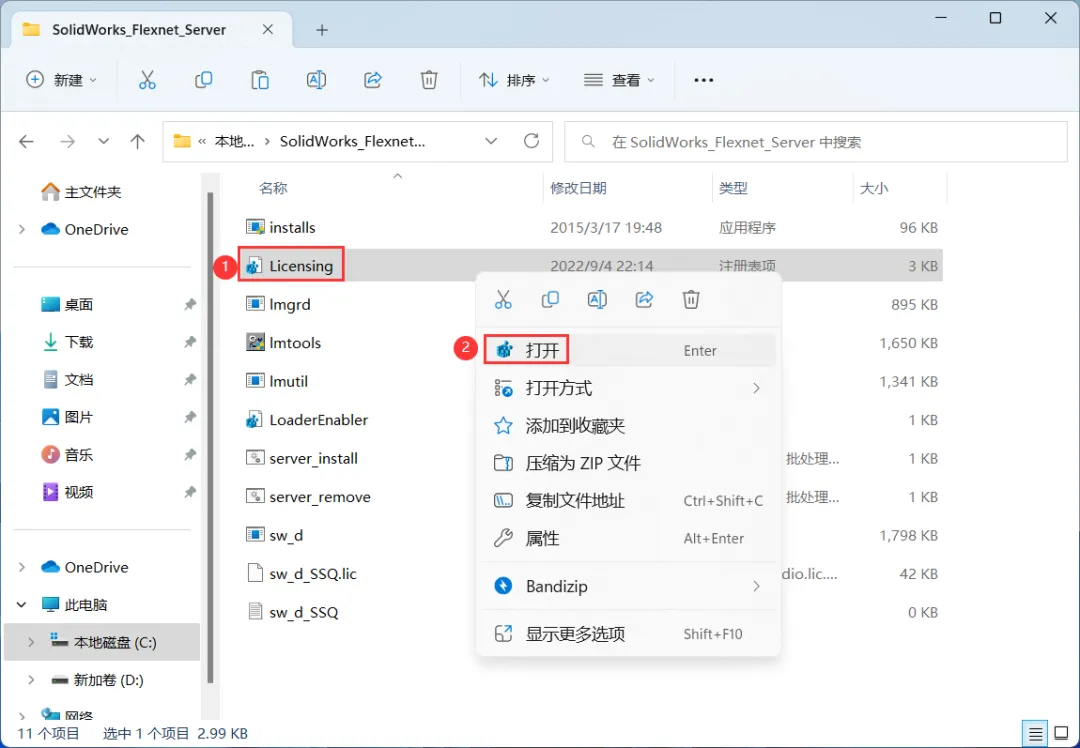1080x748 pixels.
Task: Collapse the 此电脑 tree node
Action: coord(22,605)
